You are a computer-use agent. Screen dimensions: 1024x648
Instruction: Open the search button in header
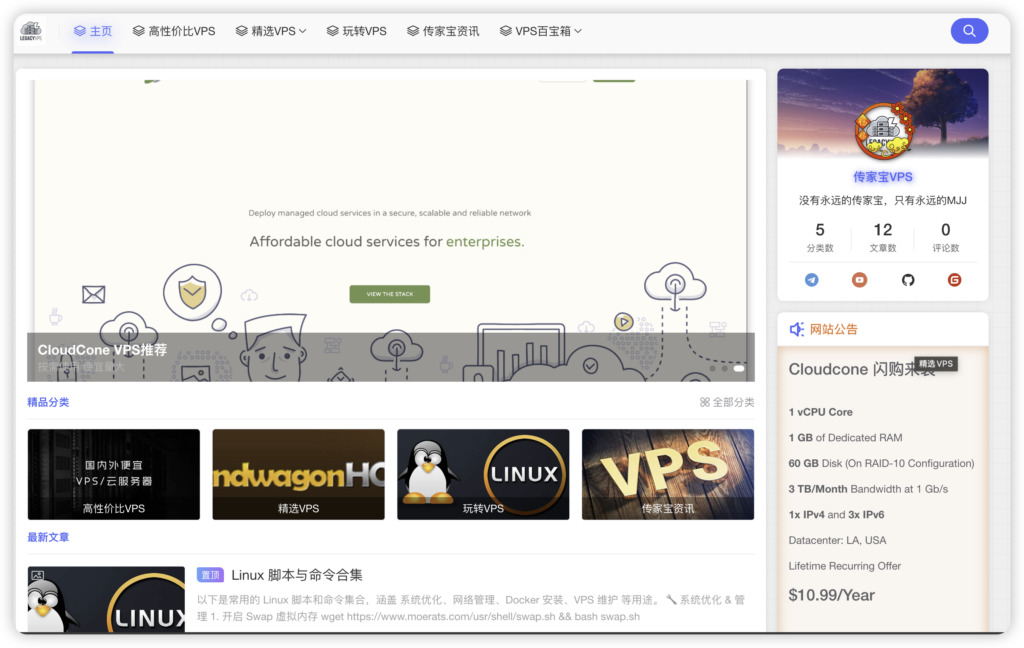tap(969, 31)
